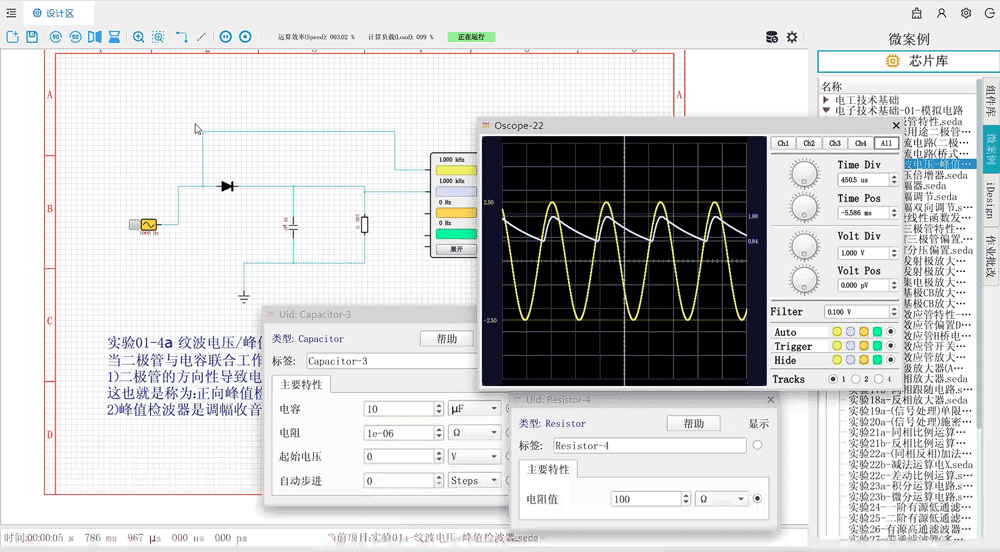This screenshot has width=1000, height=552.
Task: Click 展开 button on the frequency meter
Action: [x=456, y=249]
